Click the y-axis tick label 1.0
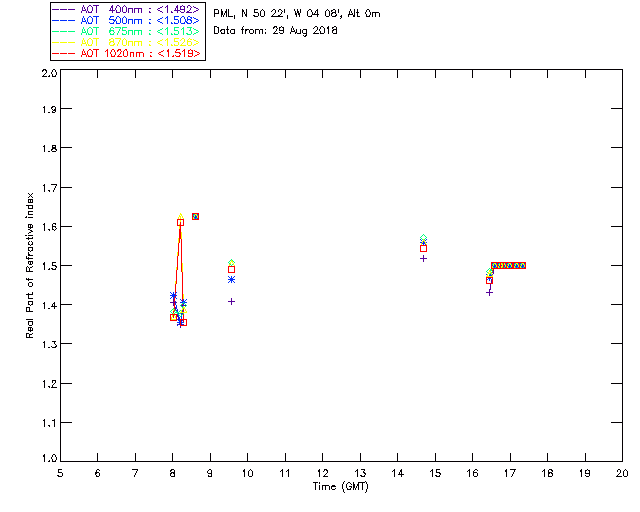The width and height of the screenshot is (640, 512). click(49, 458)
